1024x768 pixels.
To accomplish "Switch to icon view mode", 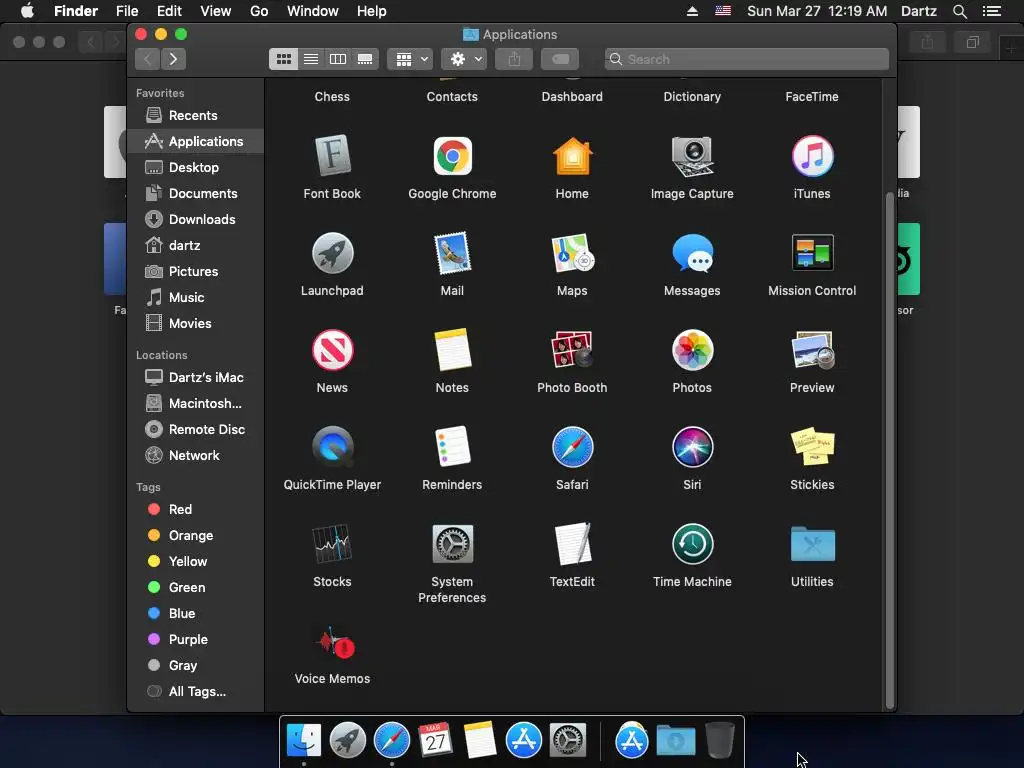I will 283,59.
